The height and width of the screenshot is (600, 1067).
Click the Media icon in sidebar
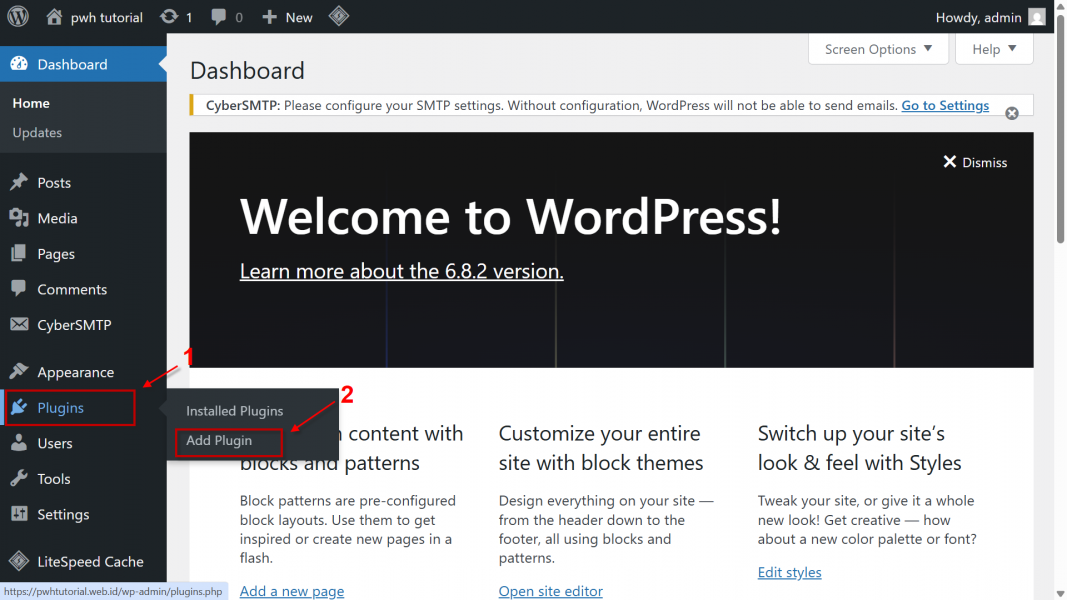click(19, 218)
